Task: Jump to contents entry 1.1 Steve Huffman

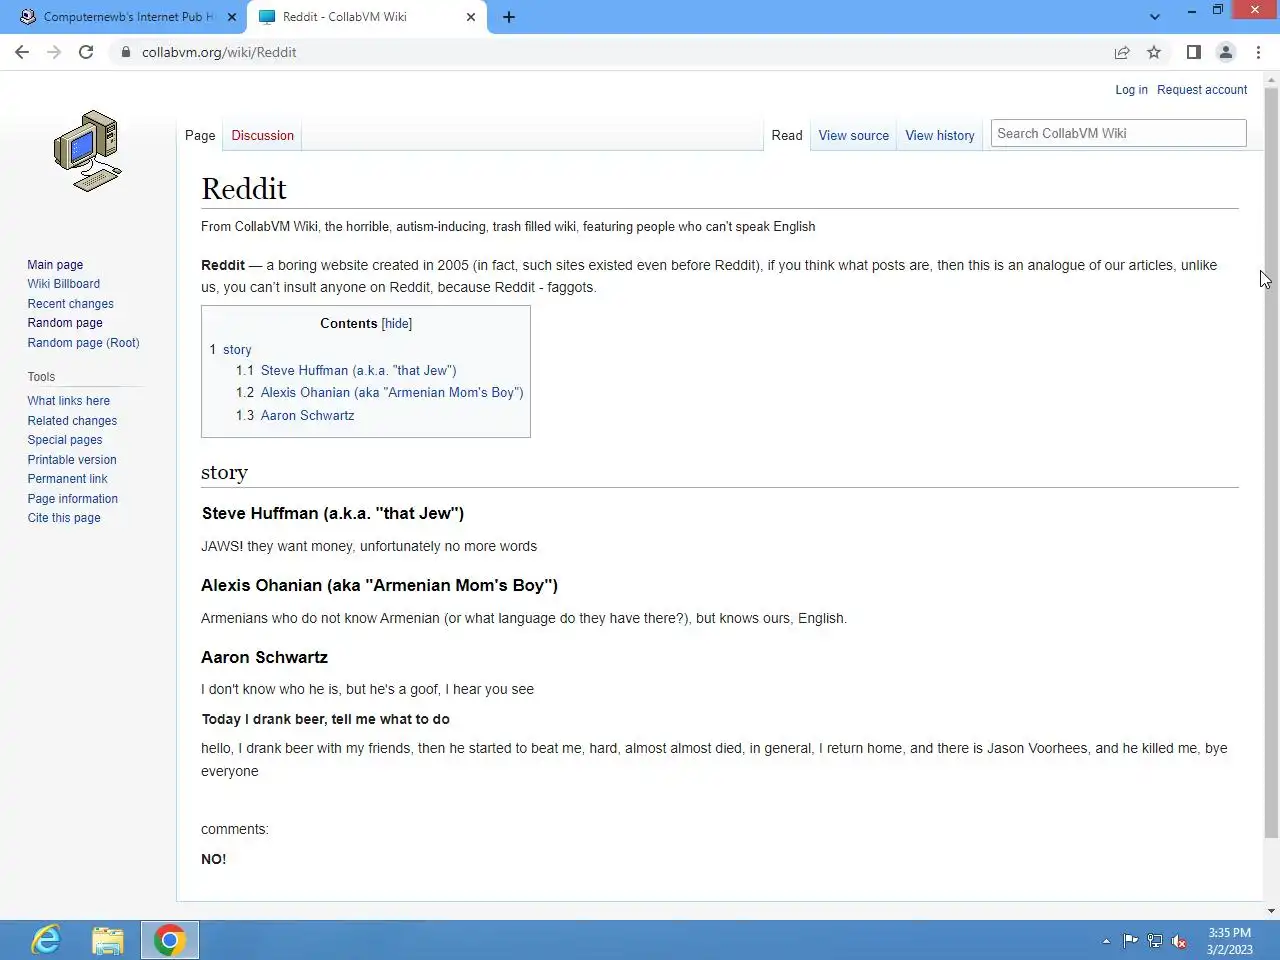Action: coord(346,370)
